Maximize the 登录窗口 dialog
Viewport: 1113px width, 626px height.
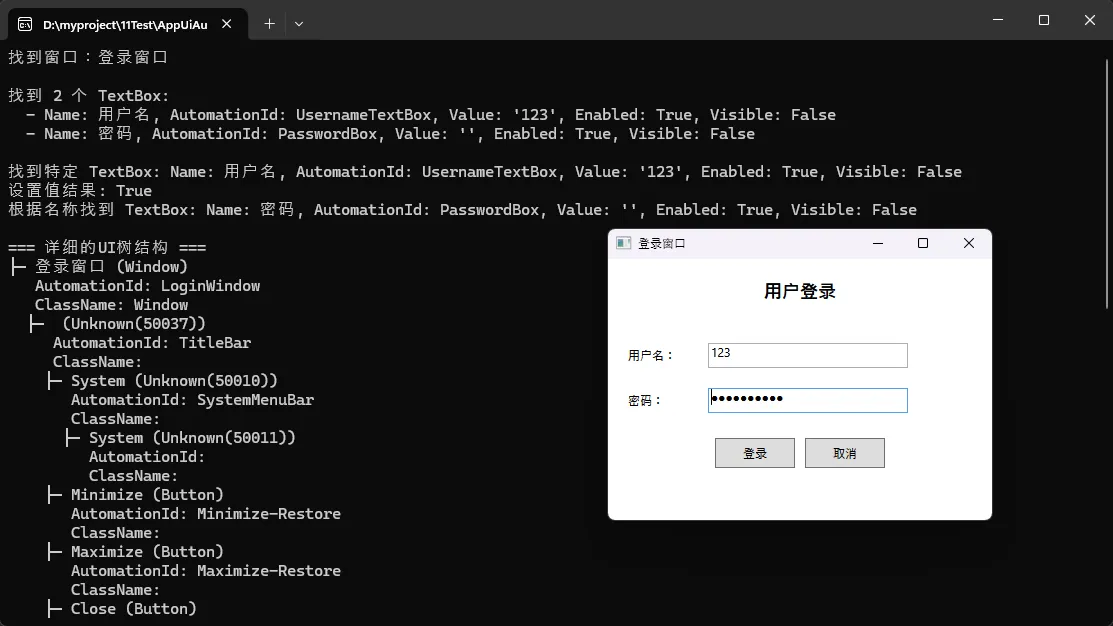[x=923, y=243]
